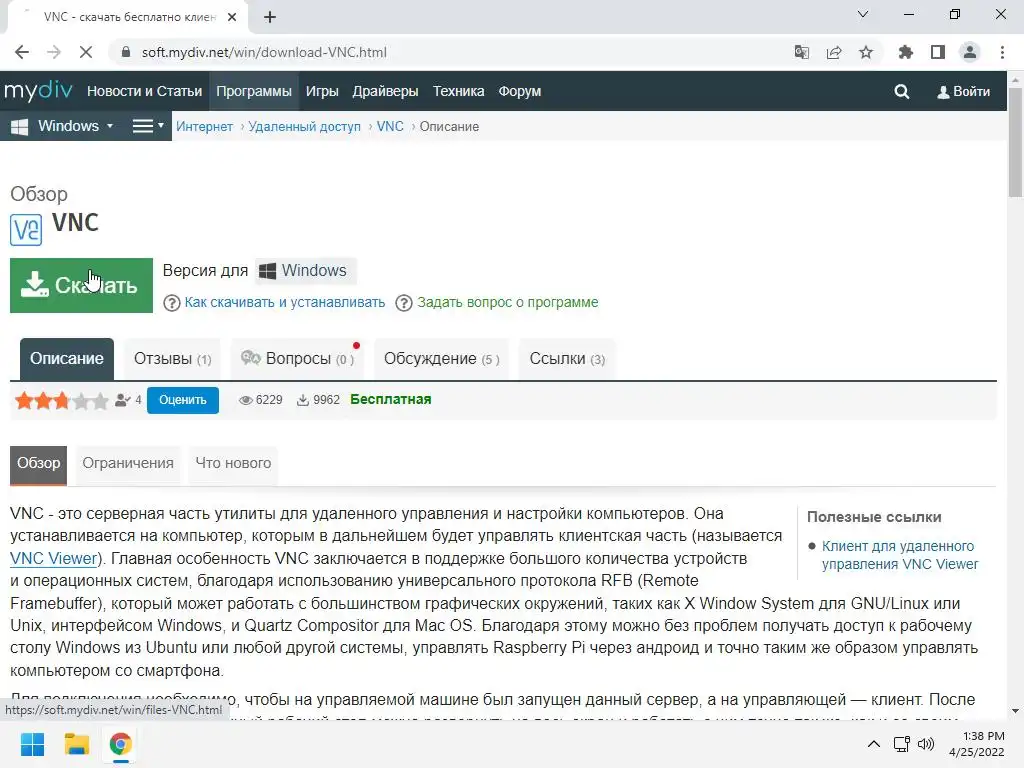Click Удаленный доступ breadcrumb link
1024x768 pixels.
click(304, 127)
